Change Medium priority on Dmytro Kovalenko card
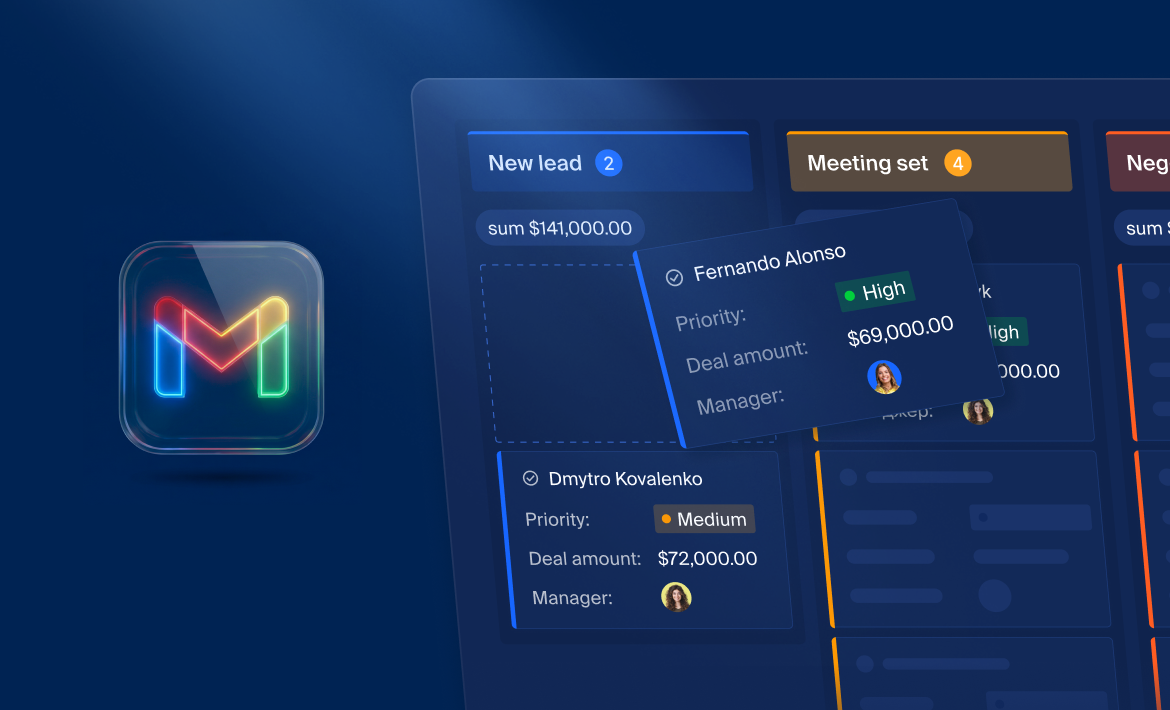Image resolution: width=1170 pixels, height=710 pixels. tap(704, 519)
